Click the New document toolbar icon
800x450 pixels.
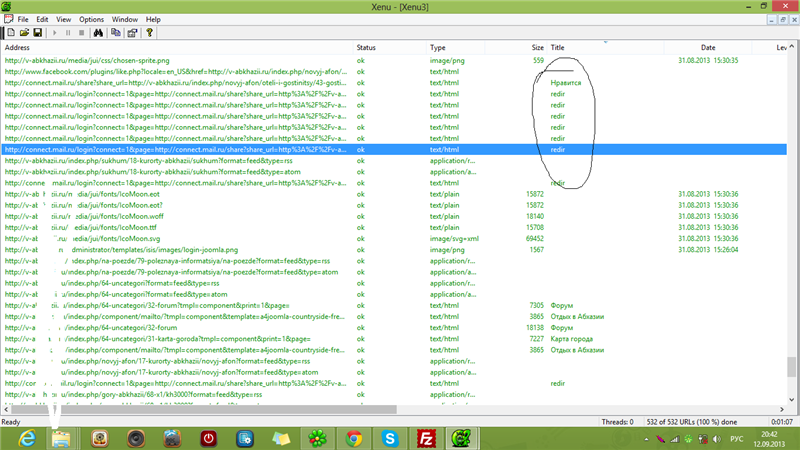coord(9,32)
